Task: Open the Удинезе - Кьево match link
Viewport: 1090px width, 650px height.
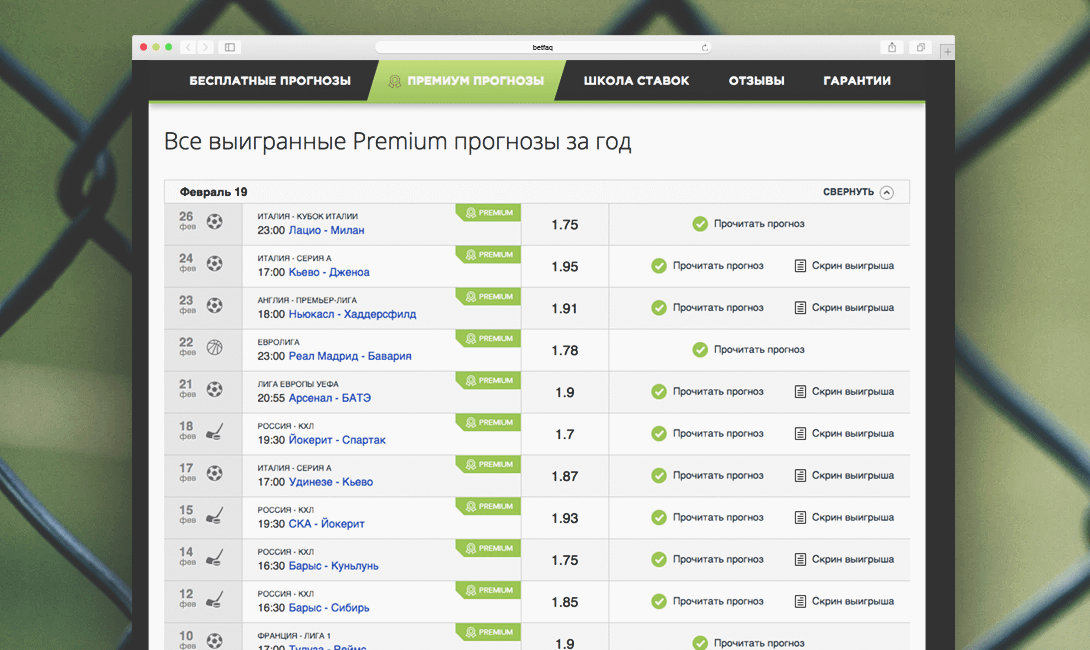Action: click(x=330, y=482)
